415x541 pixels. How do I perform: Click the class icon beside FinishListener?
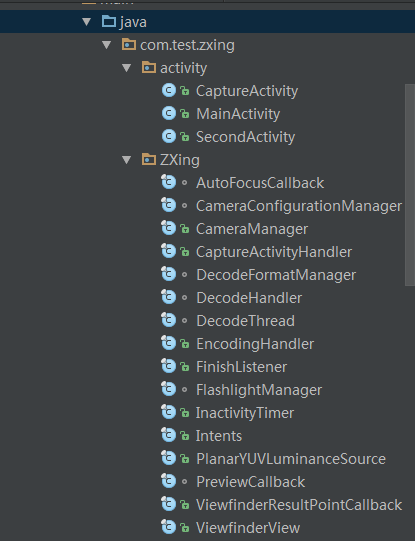(x=169, y=366)
